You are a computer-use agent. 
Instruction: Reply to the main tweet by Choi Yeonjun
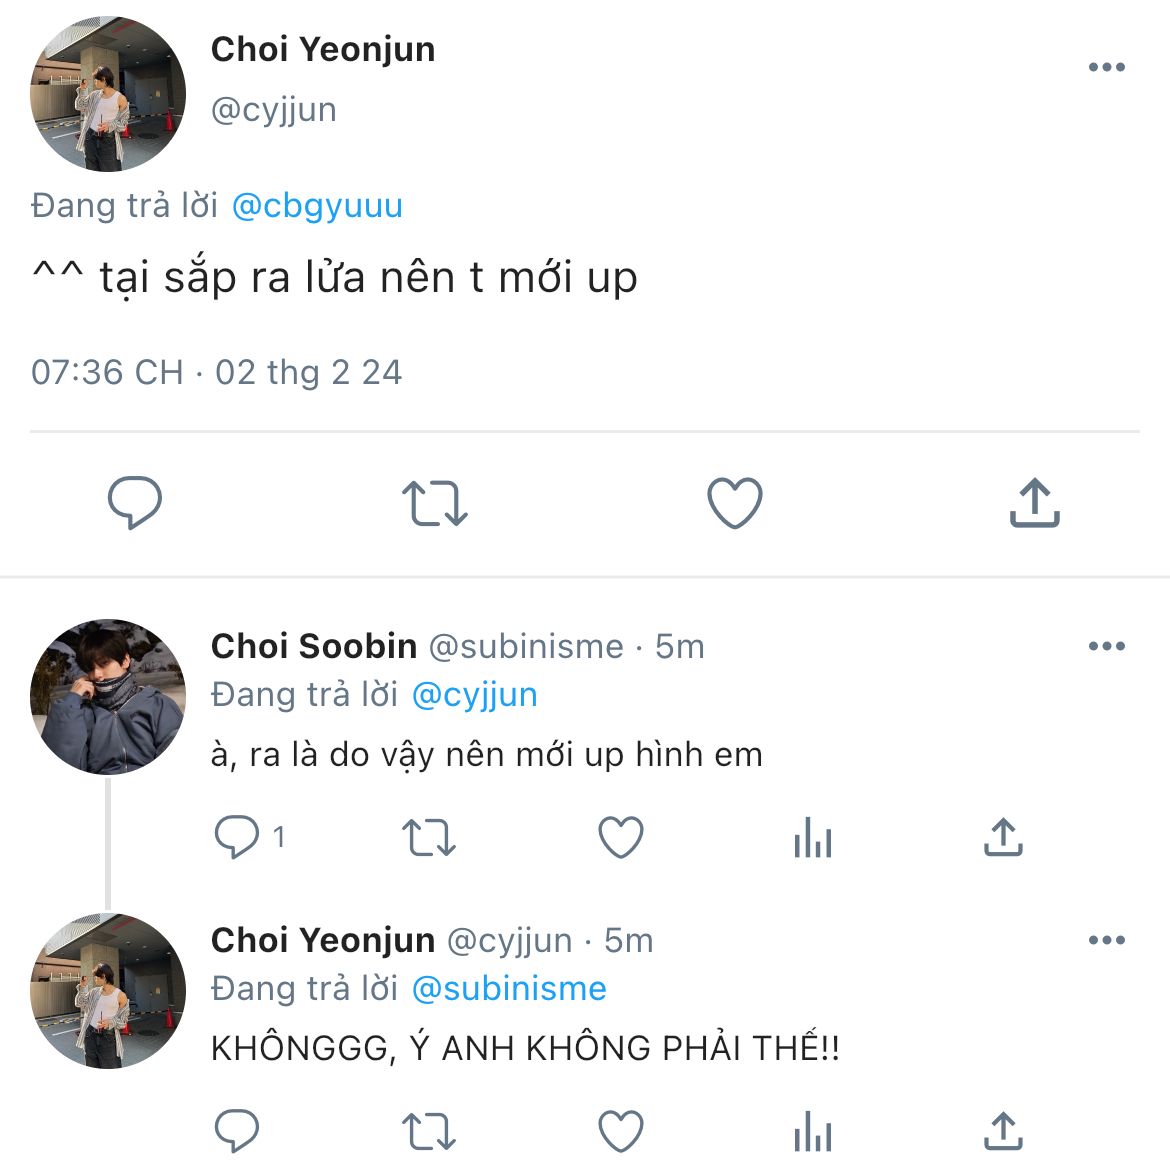(135, 502)
